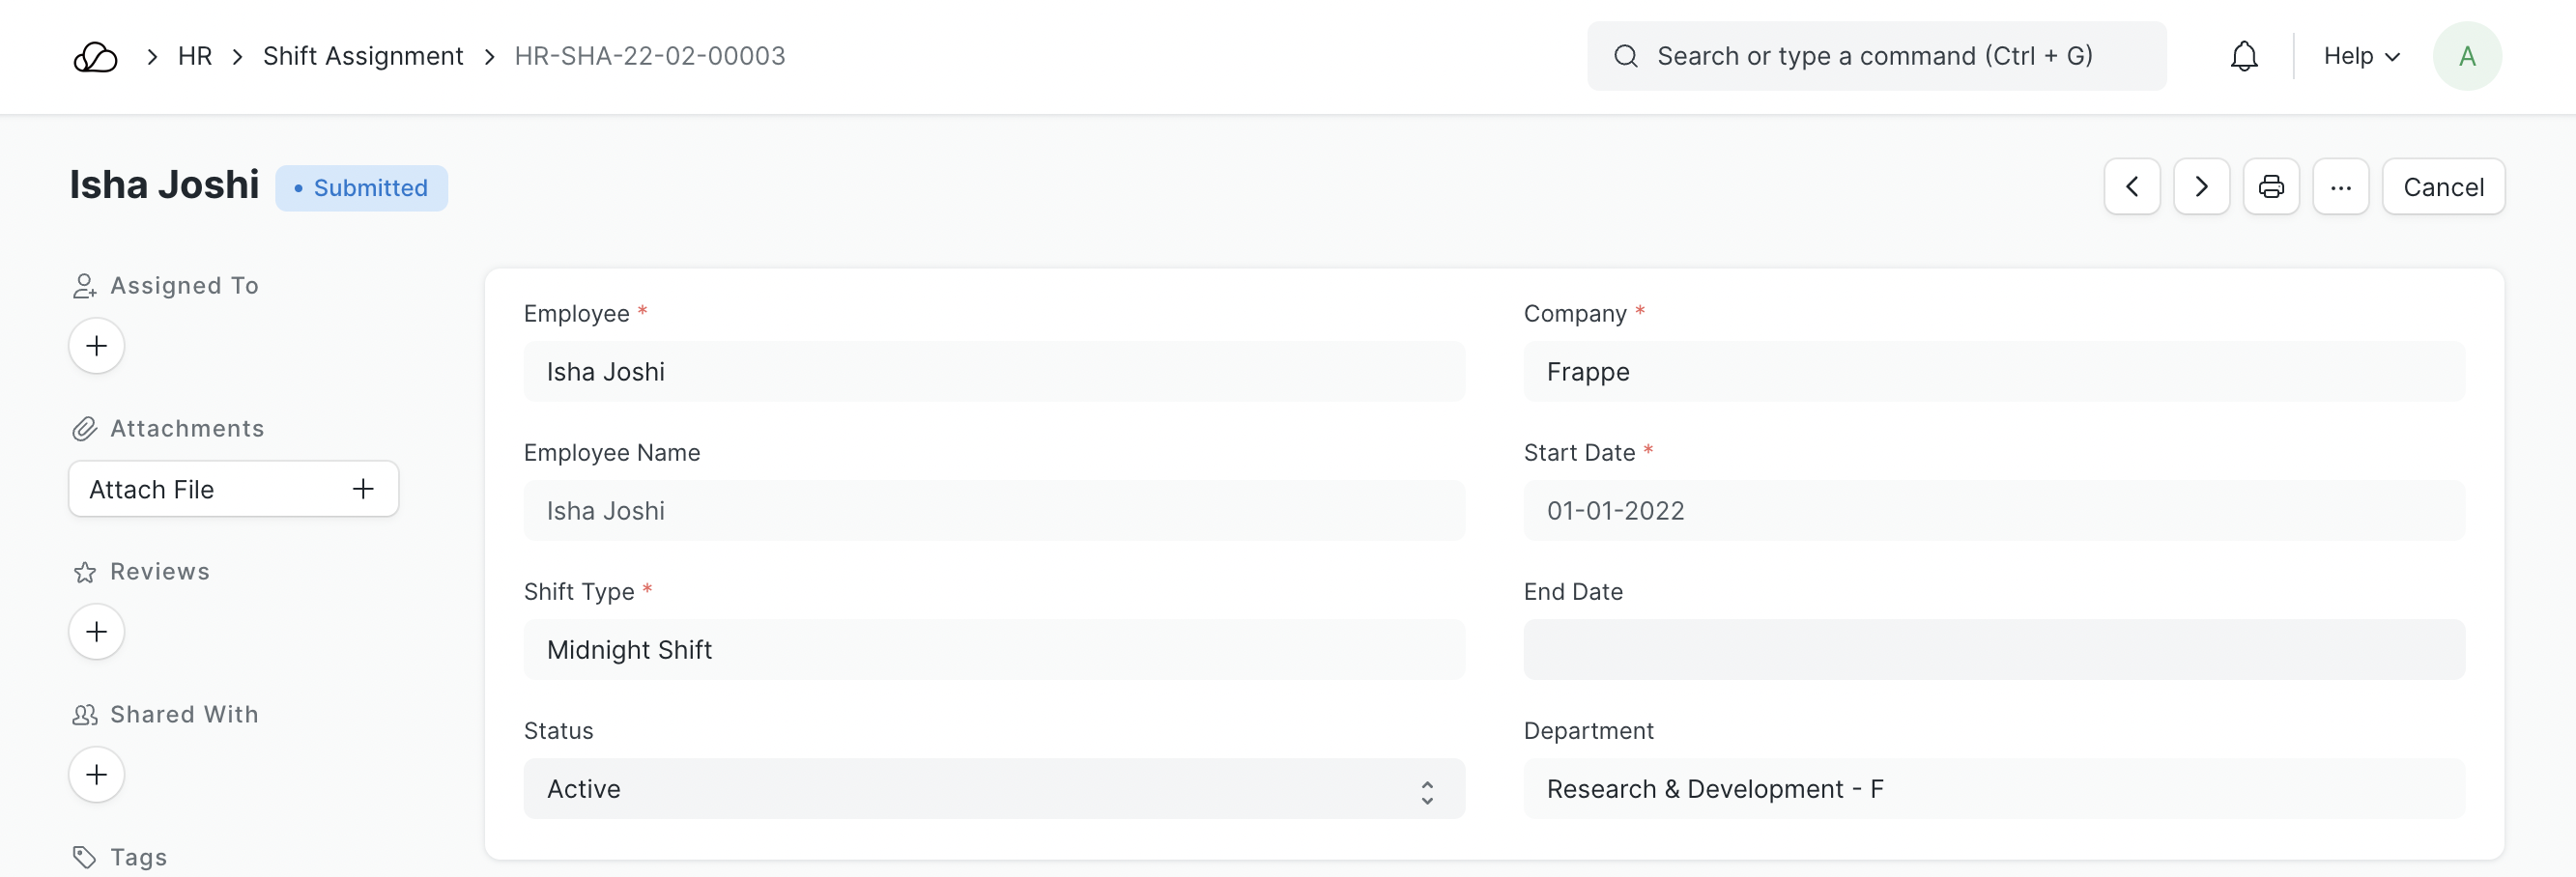
Task: Print this shift assignment document
Action: (x=2270, y=187)
